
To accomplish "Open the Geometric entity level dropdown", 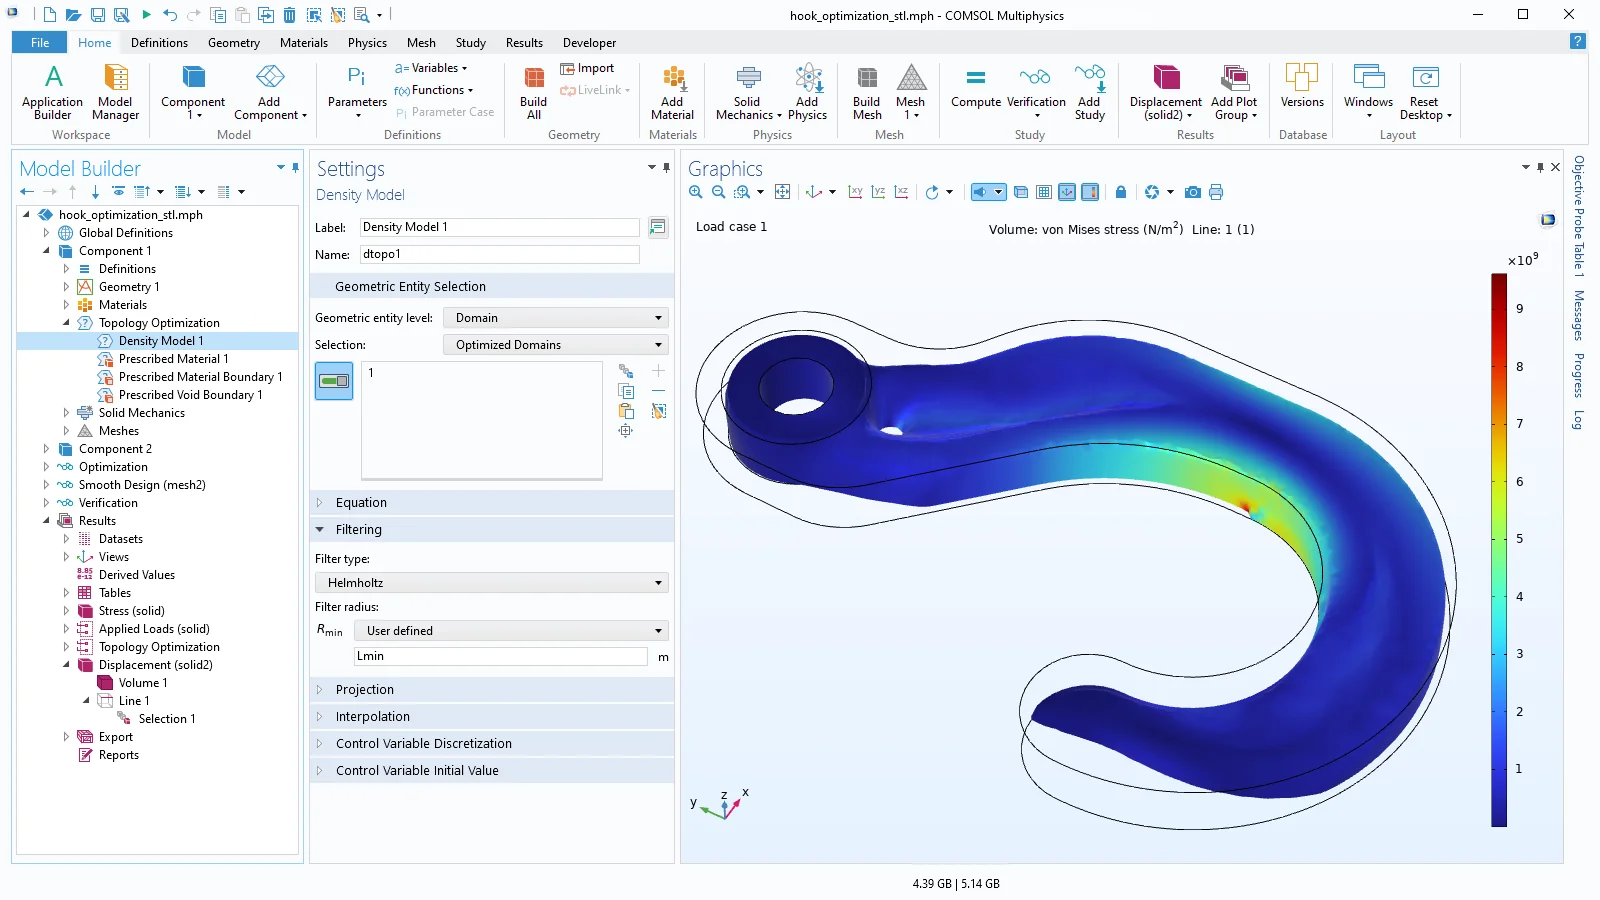I will click(x=556, y=318).
